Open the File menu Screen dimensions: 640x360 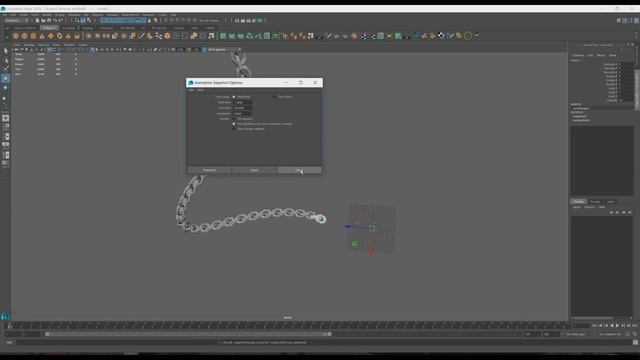4,15
